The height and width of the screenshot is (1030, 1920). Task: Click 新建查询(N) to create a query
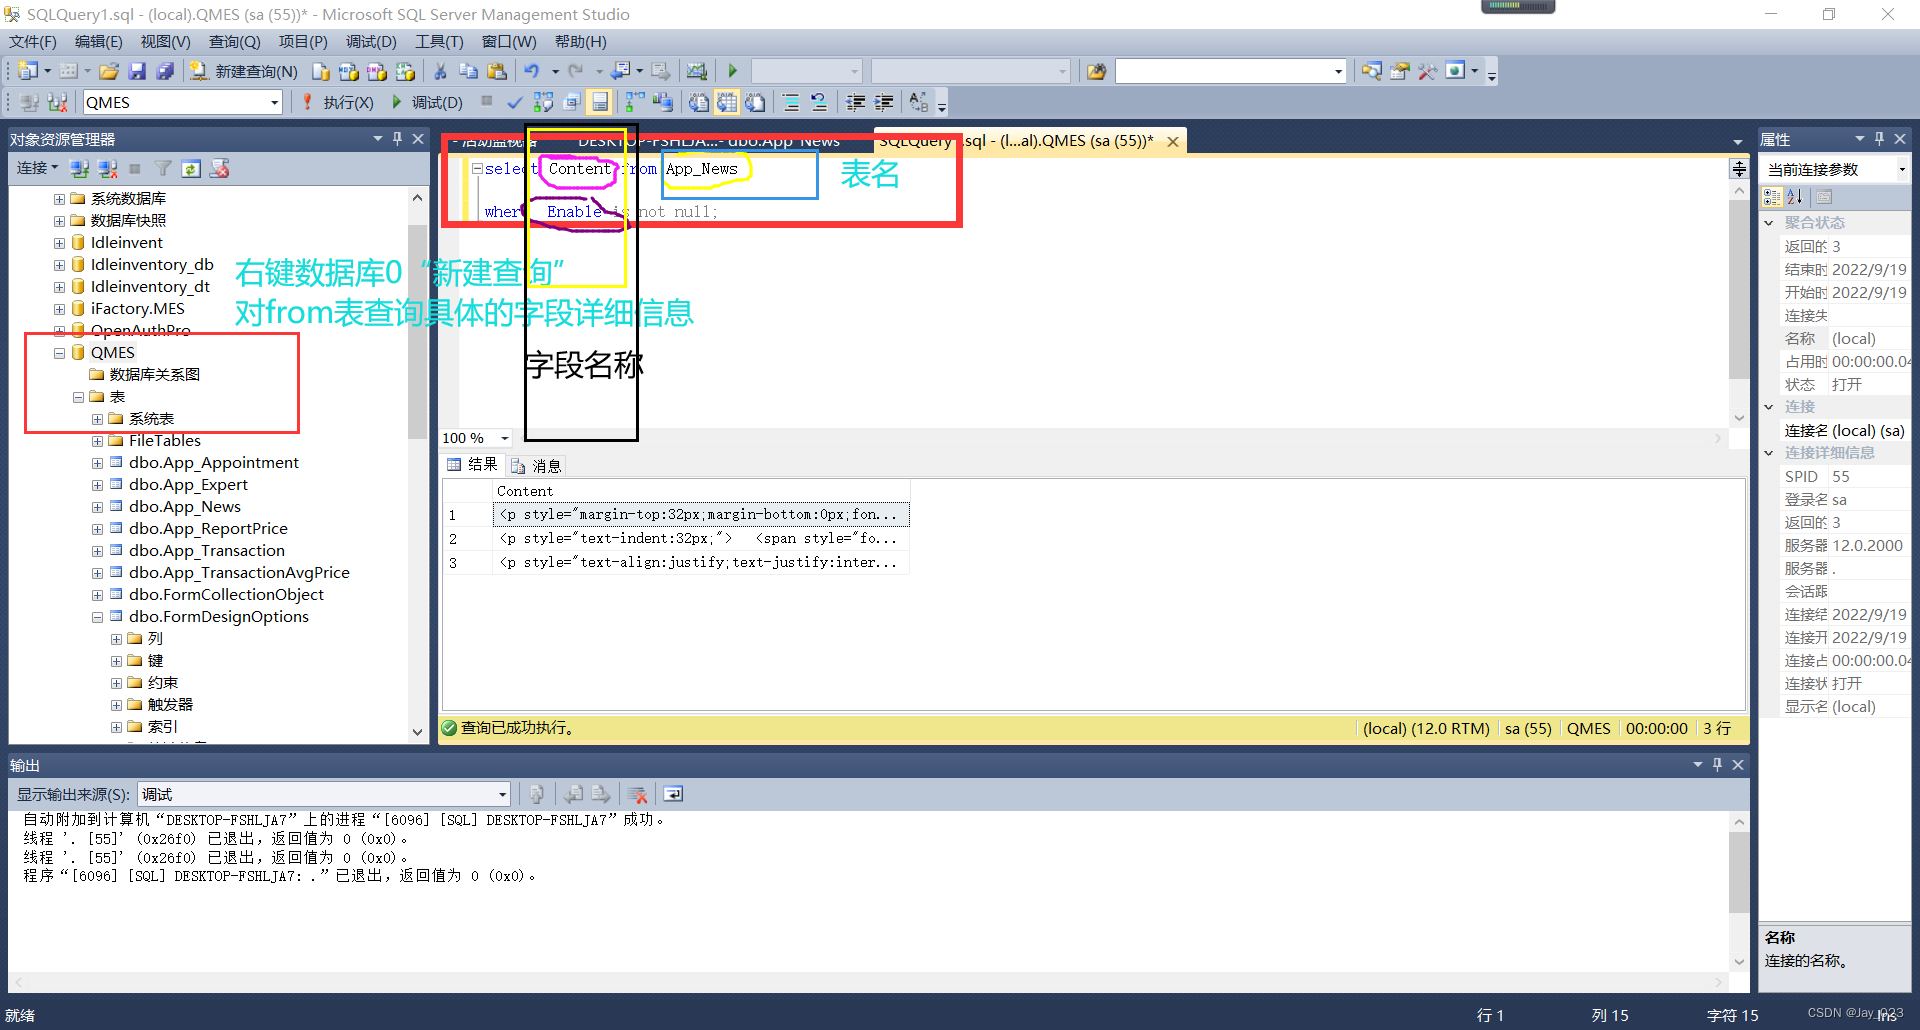[244, 71]
